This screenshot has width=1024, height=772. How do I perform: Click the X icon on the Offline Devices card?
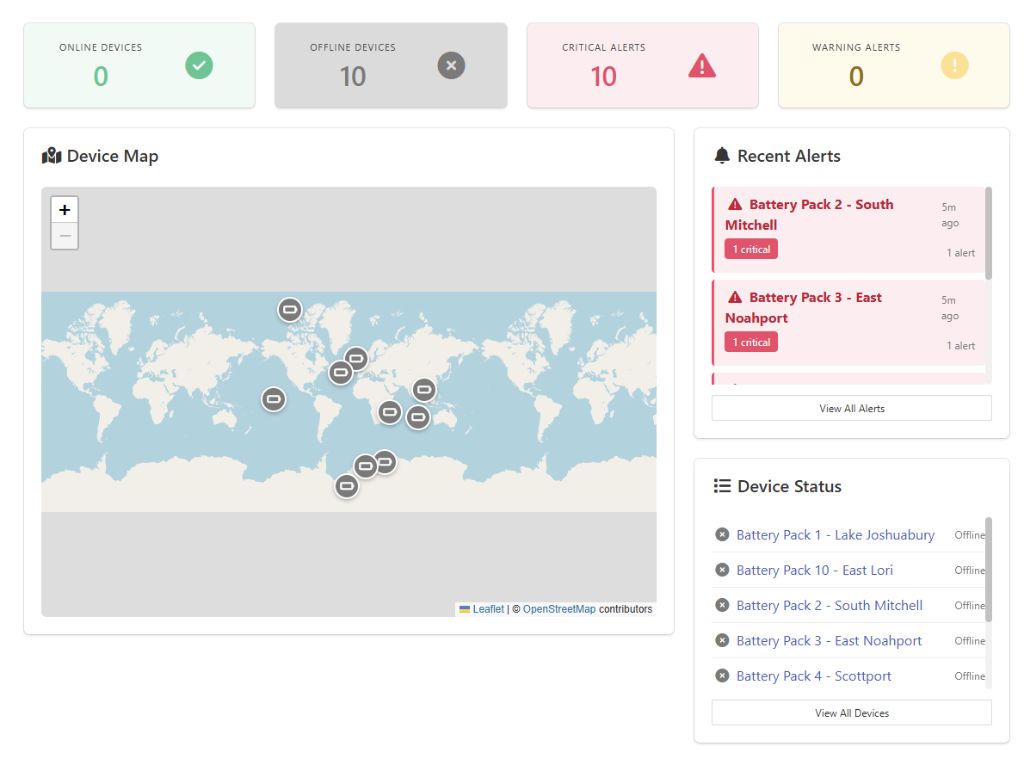click(x=451, y=65)
